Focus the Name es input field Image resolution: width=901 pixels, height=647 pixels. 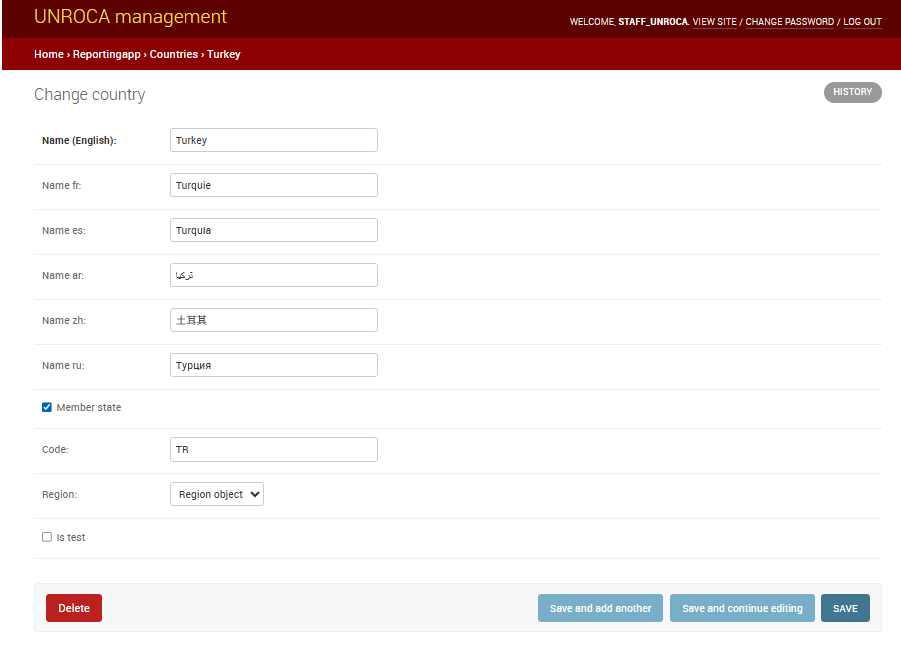pyautogui.click(x=274, y=230)
